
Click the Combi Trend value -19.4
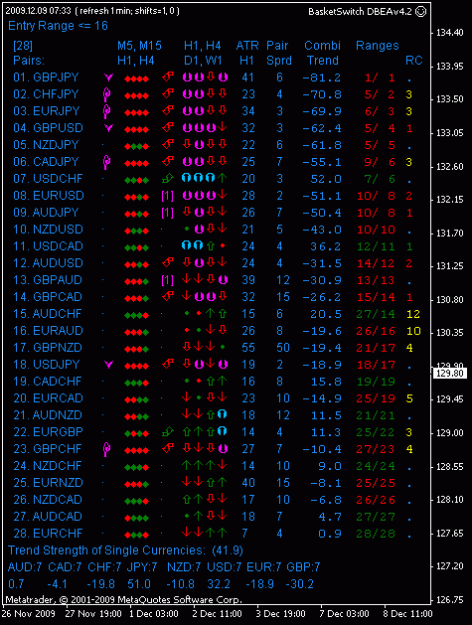tap(322, 348)
